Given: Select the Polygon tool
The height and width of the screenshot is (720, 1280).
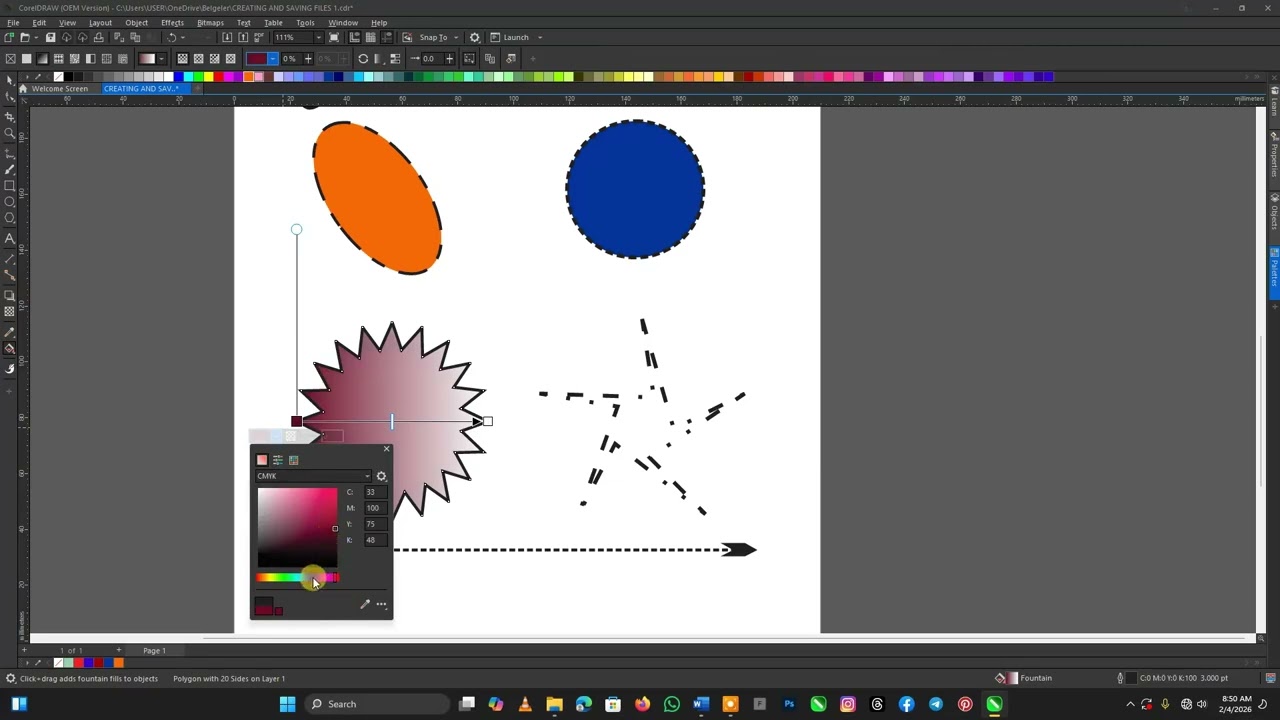Looking at the screenshot, I should pos(10,218).
